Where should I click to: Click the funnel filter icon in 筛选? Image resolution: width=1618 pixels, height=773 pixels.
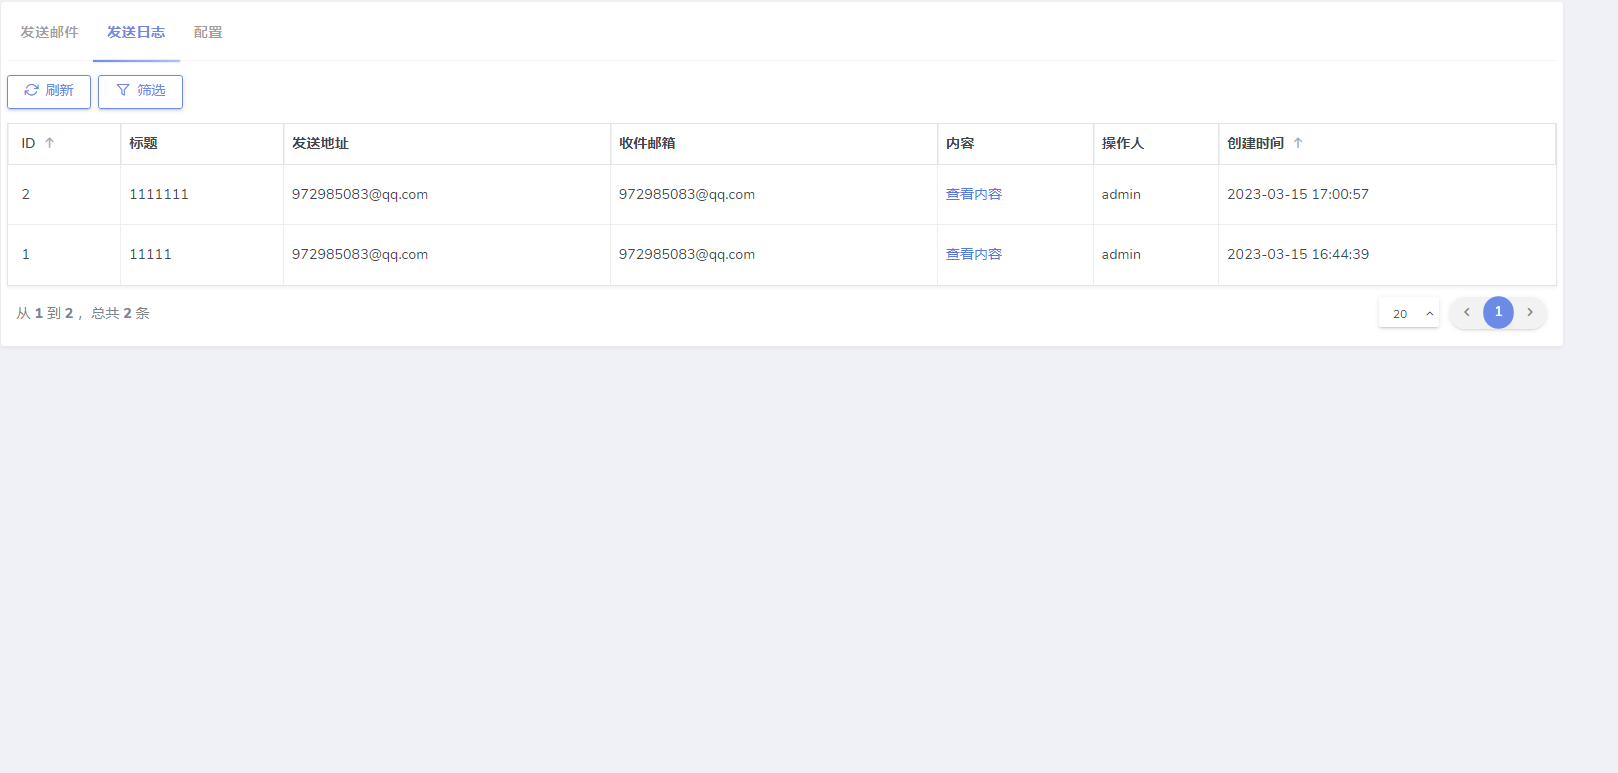pyautogui.click(x=123, y=90)
